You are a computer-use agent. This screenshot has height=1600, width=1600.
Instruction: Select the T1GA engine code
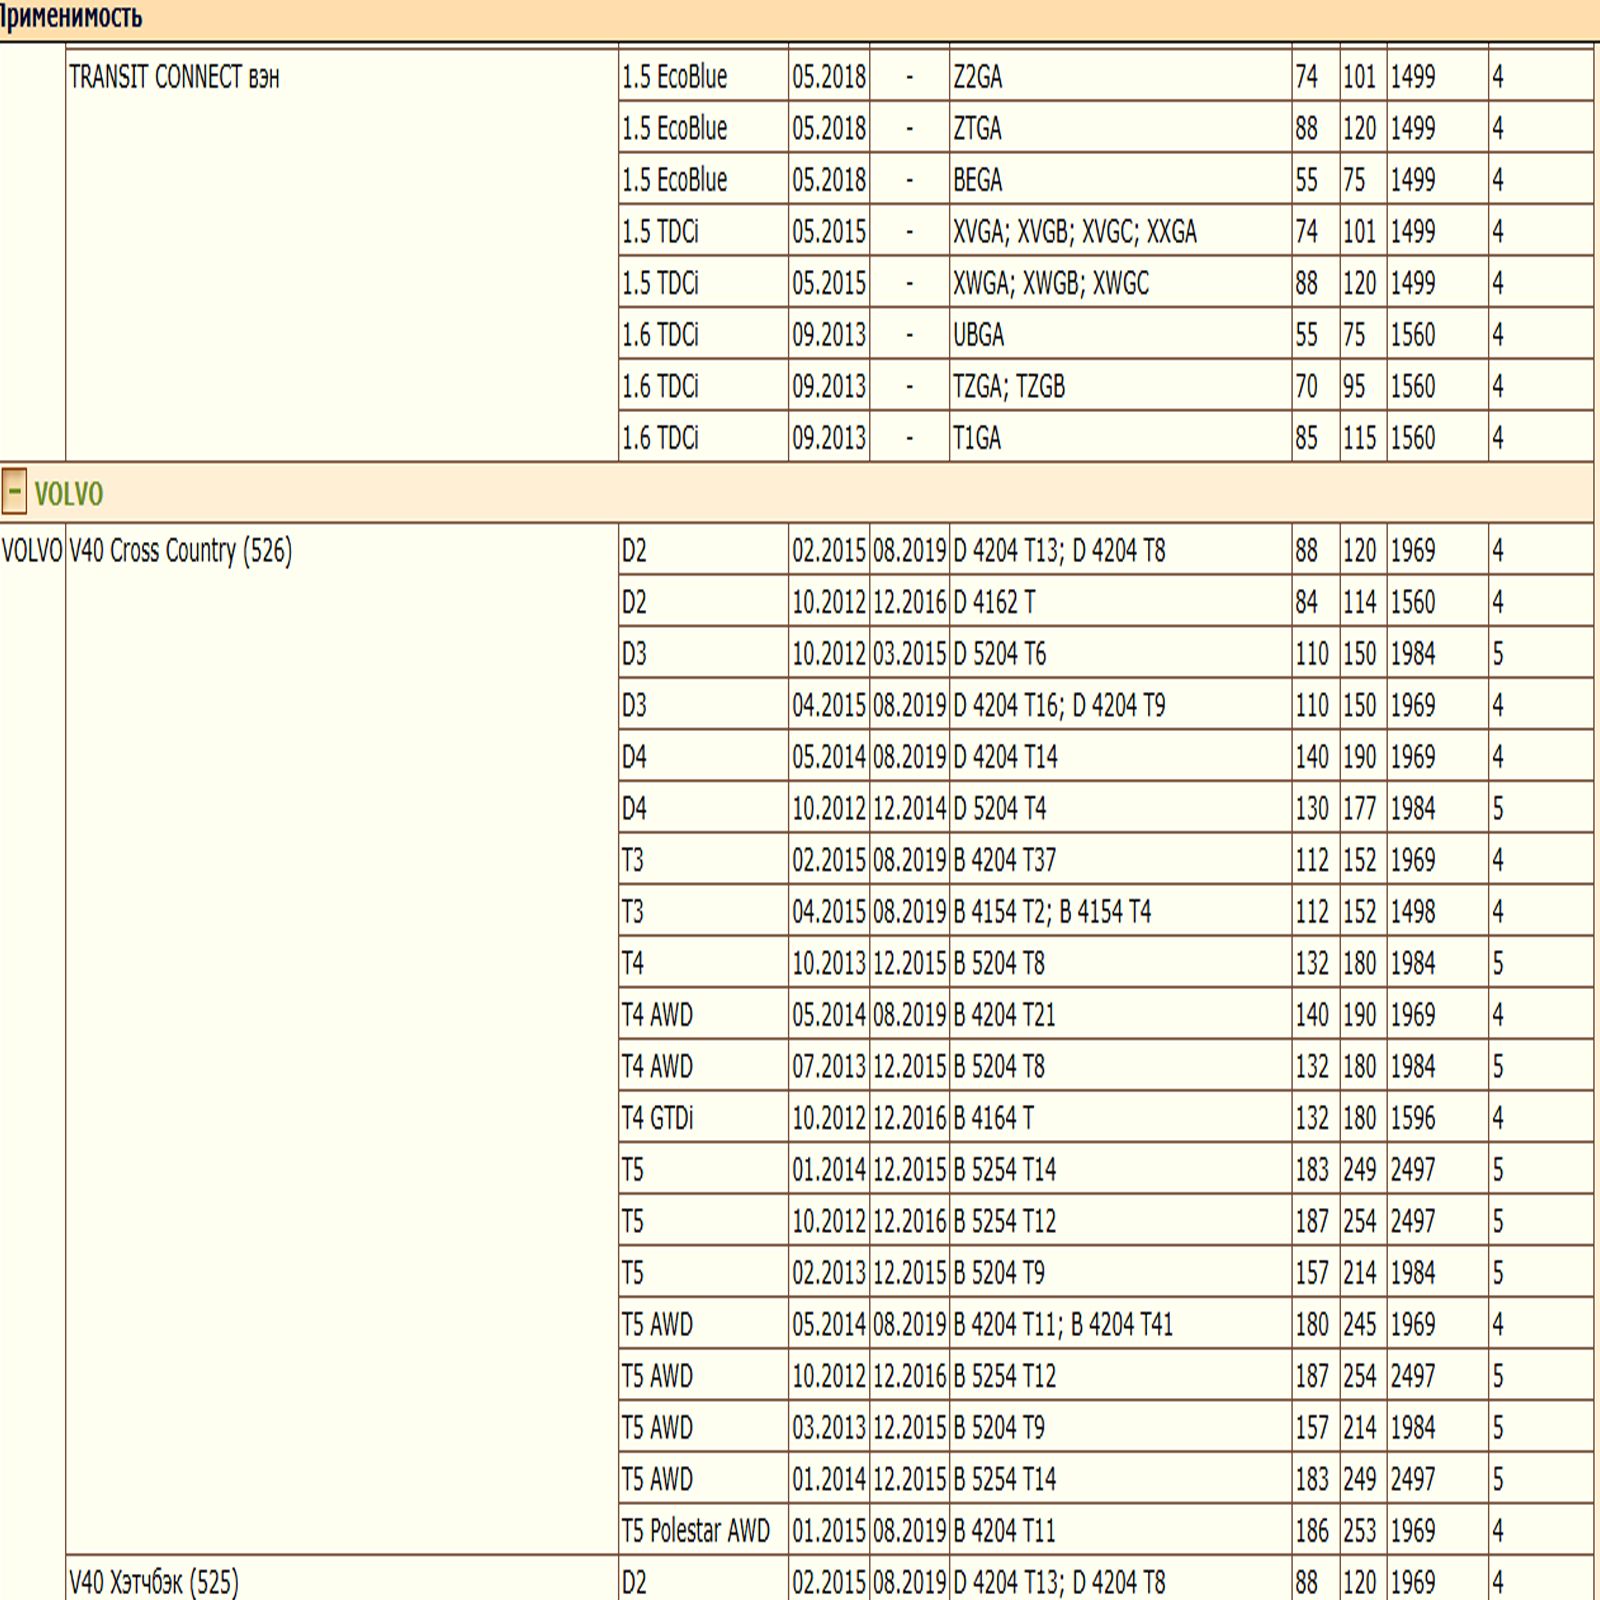pyautogui.click(x=977, y=438)
